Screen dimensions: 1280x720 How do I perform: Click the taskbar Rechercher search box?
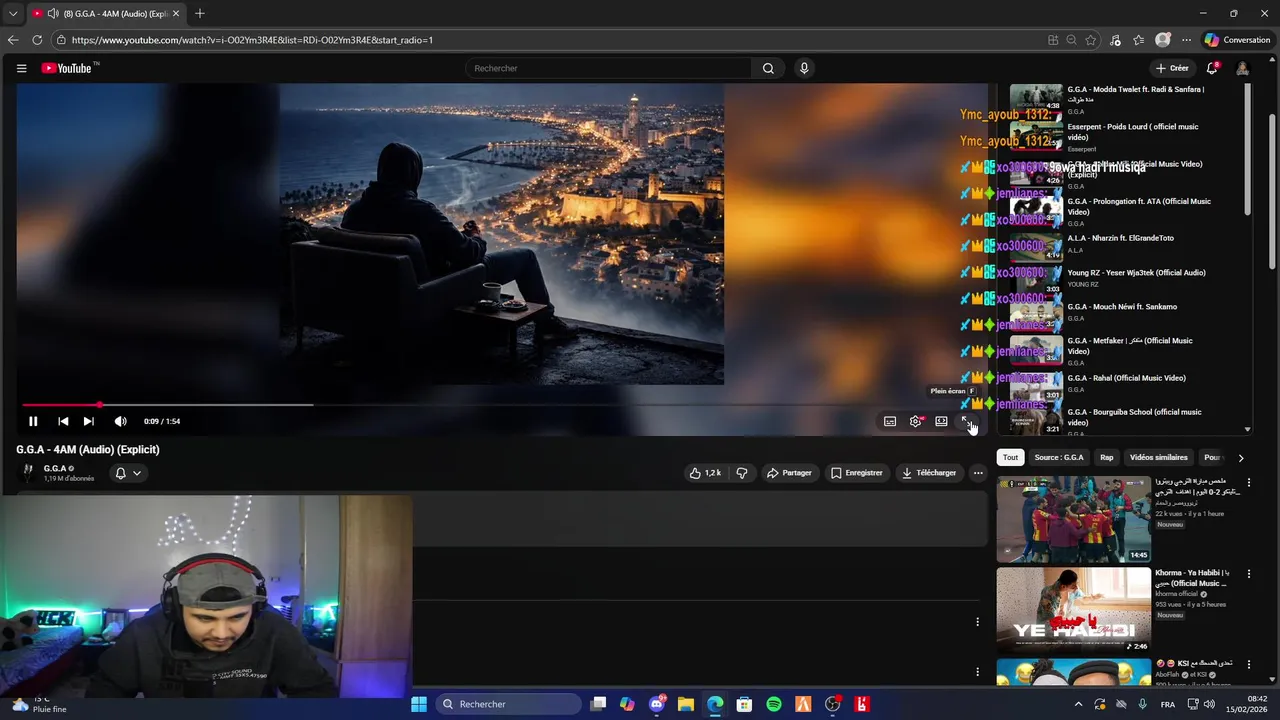(x=507, y=704)
